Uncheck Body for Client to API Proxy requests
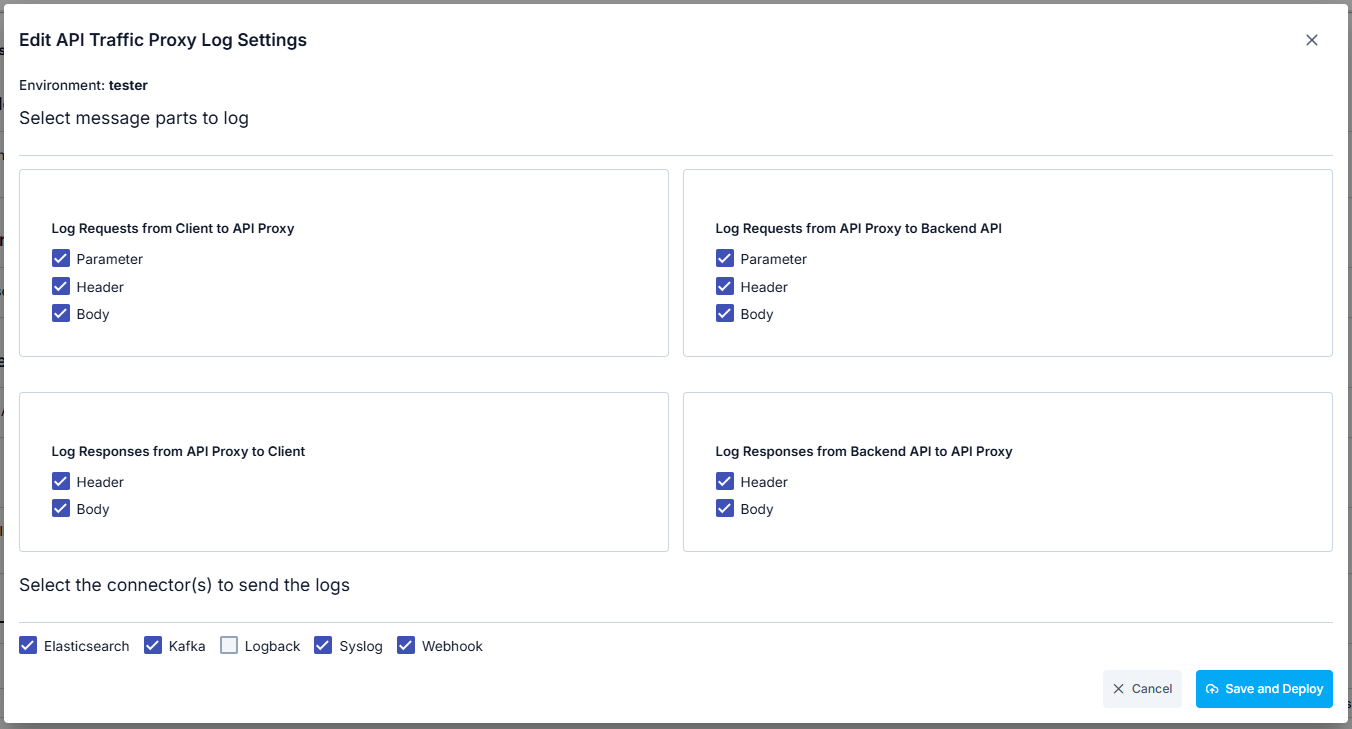1352x729 pixels. (61, 314)
